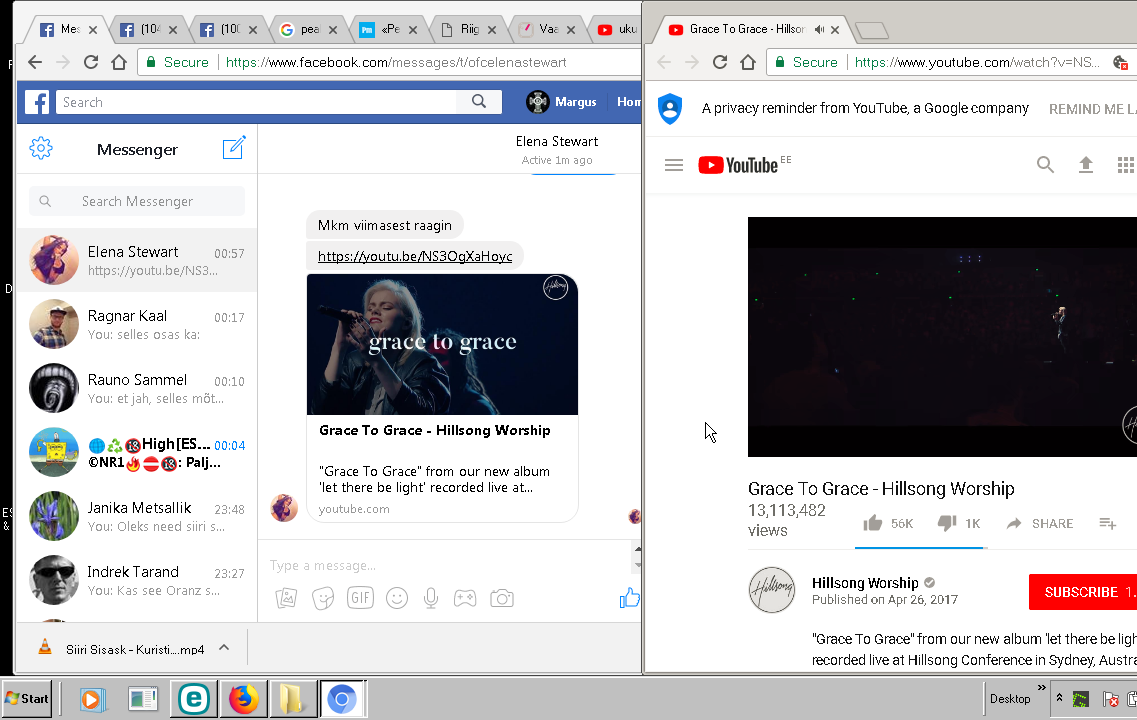This screenshot has height=720, width=1137.
Task: Show hidden system tray icons
Action: point(1059,698)
